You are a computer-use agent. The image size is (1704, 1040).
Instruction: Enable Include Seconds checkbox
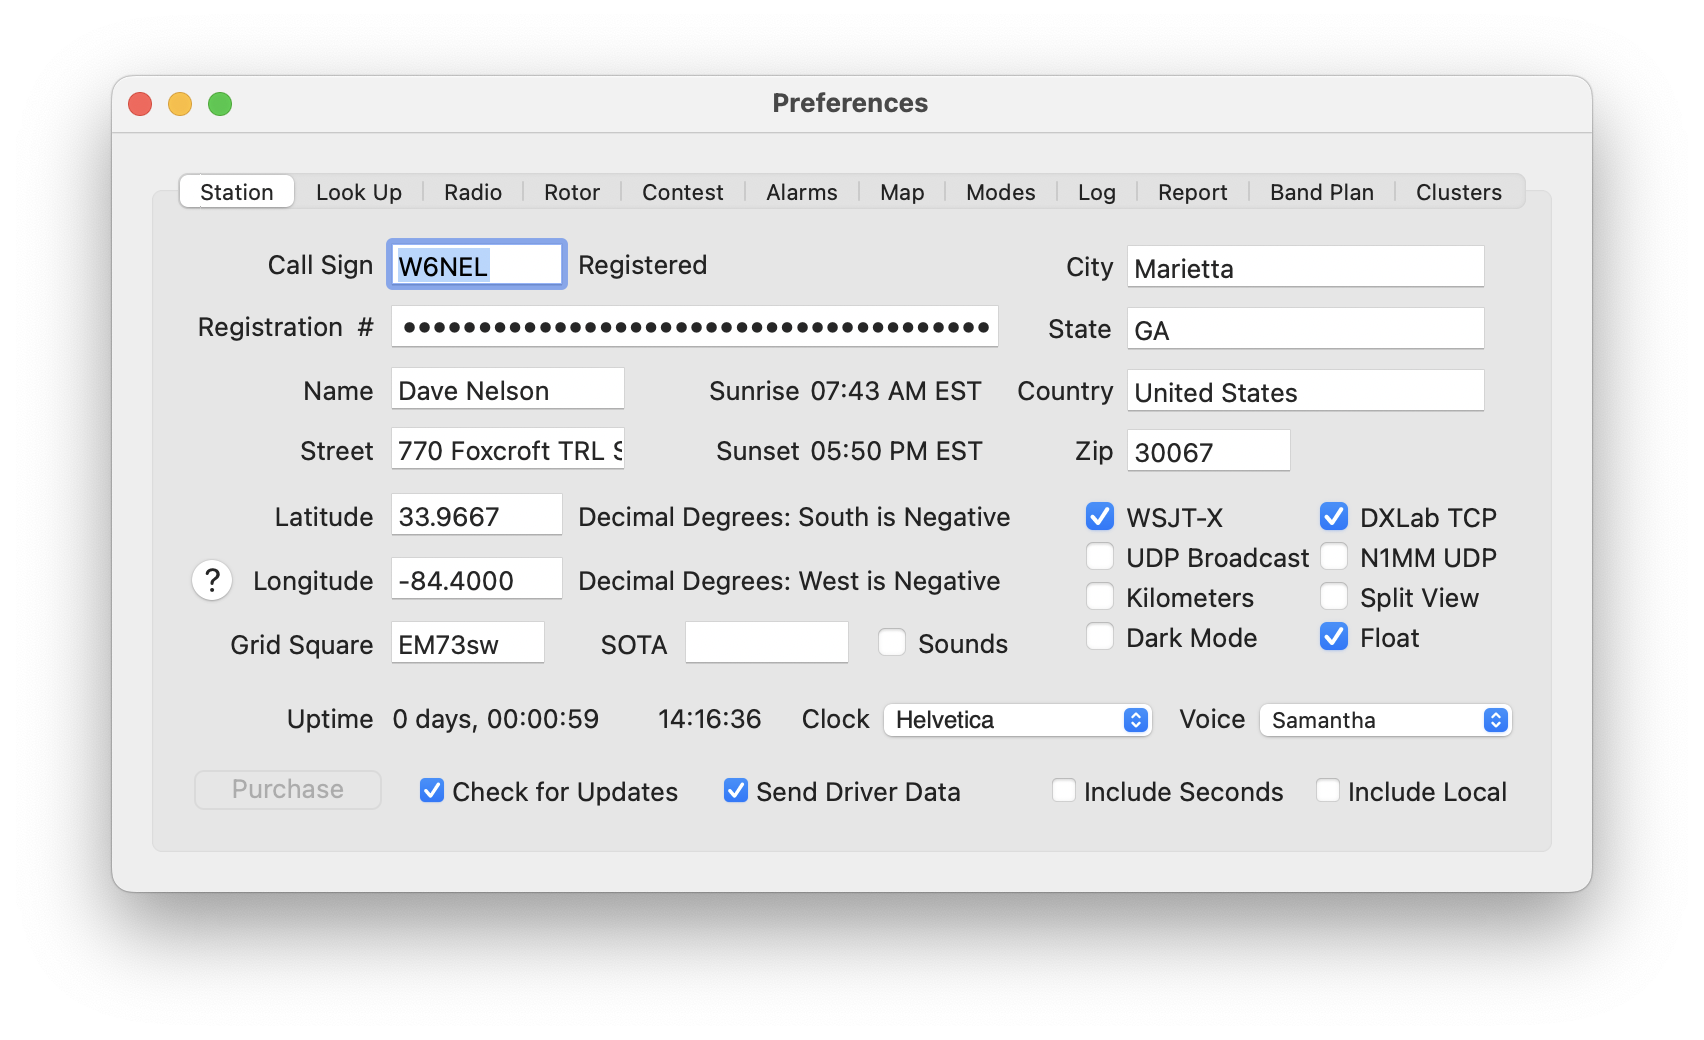tap(1064, 791)
